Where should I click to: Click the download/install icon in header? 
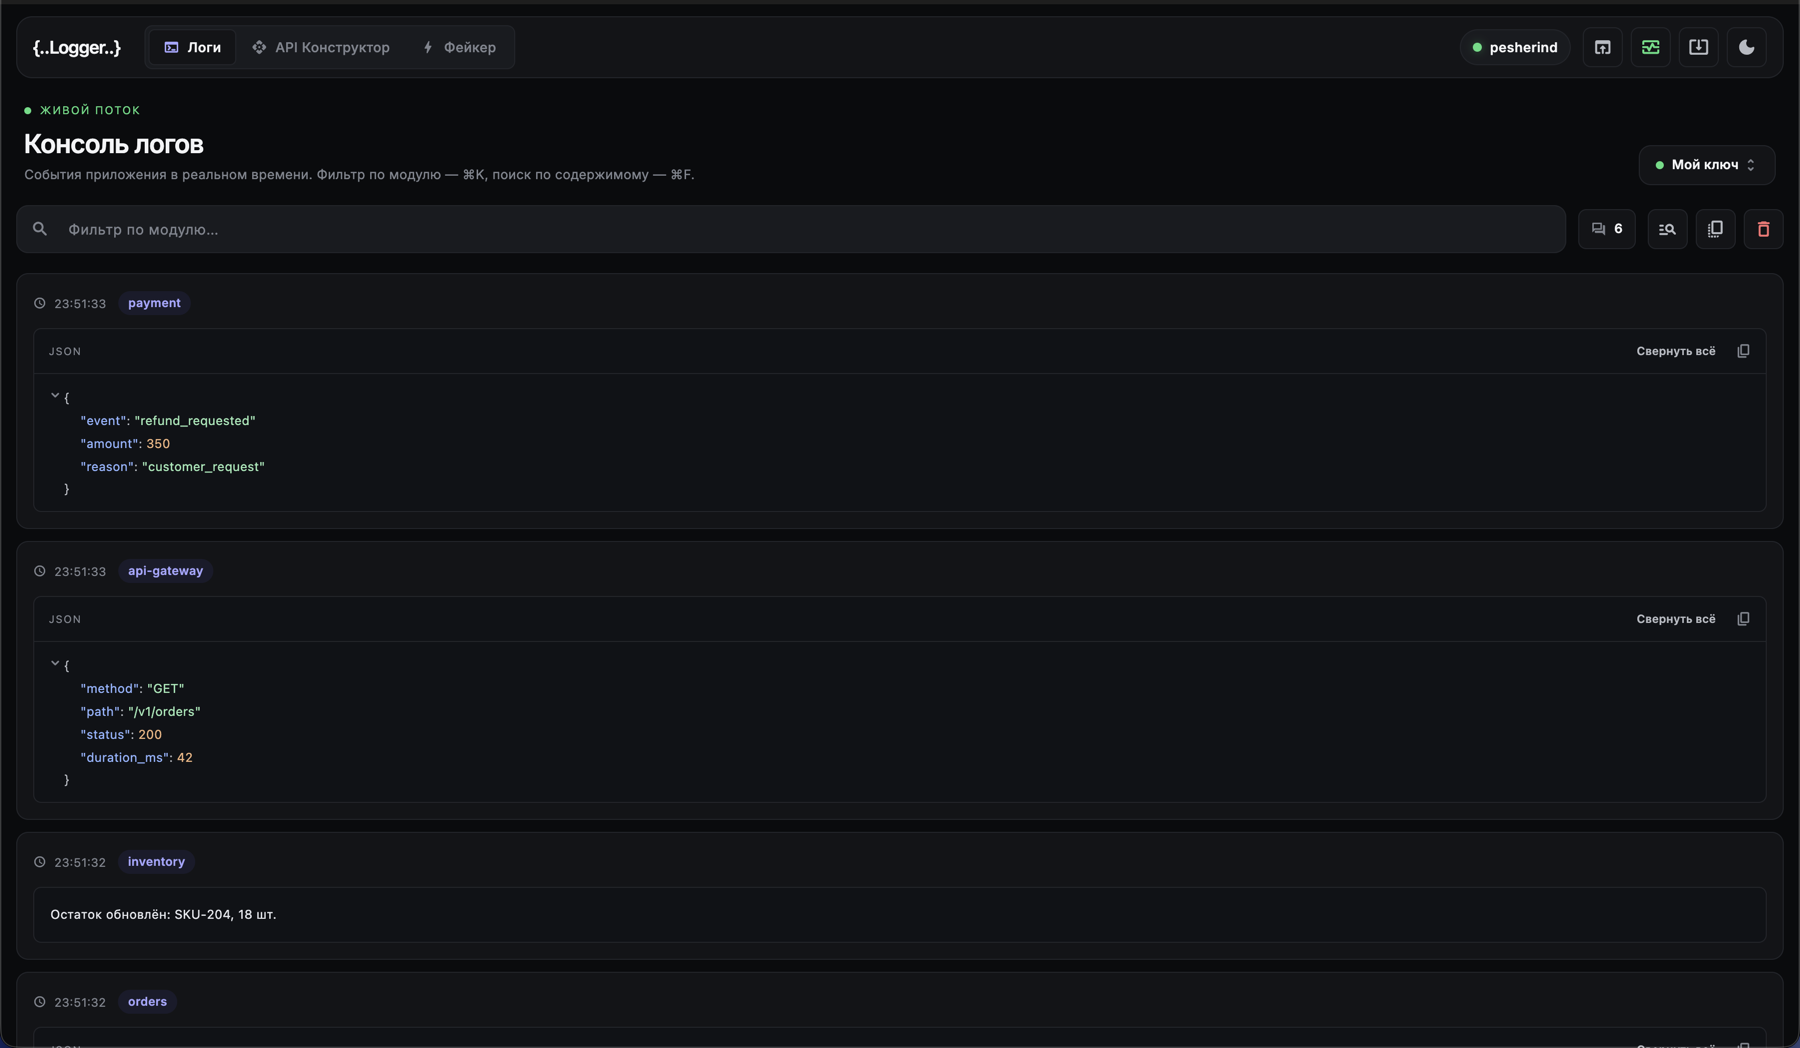point(1698,47)
